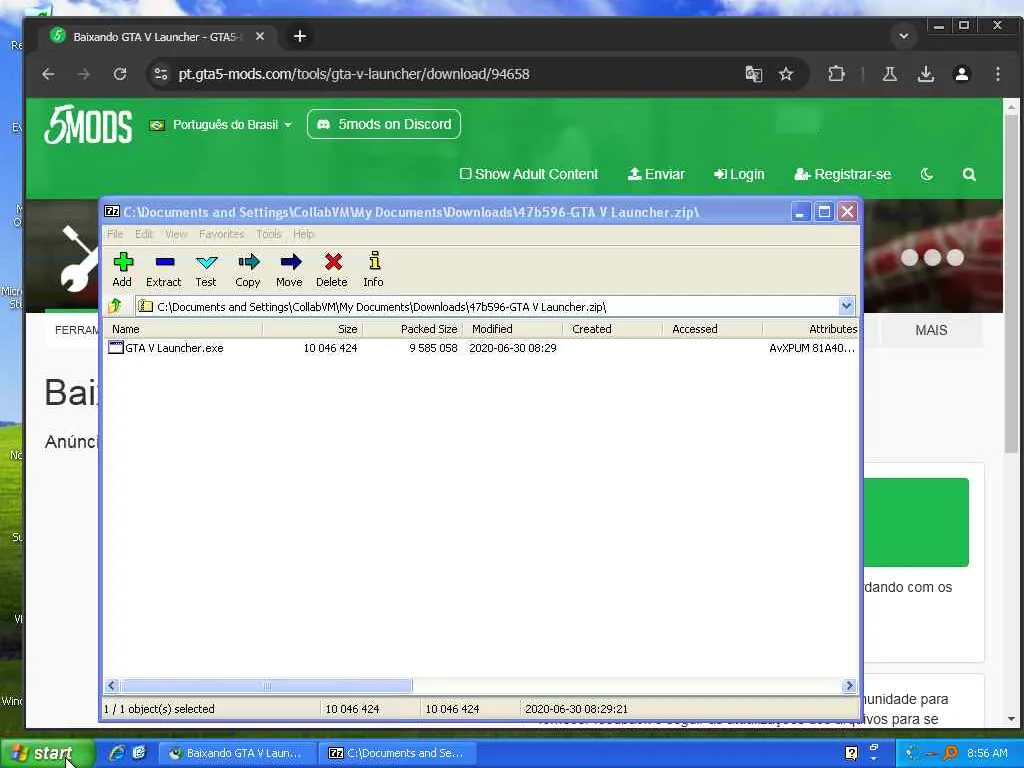Select the Baixando GTA V Launcher browser tab

157,37
